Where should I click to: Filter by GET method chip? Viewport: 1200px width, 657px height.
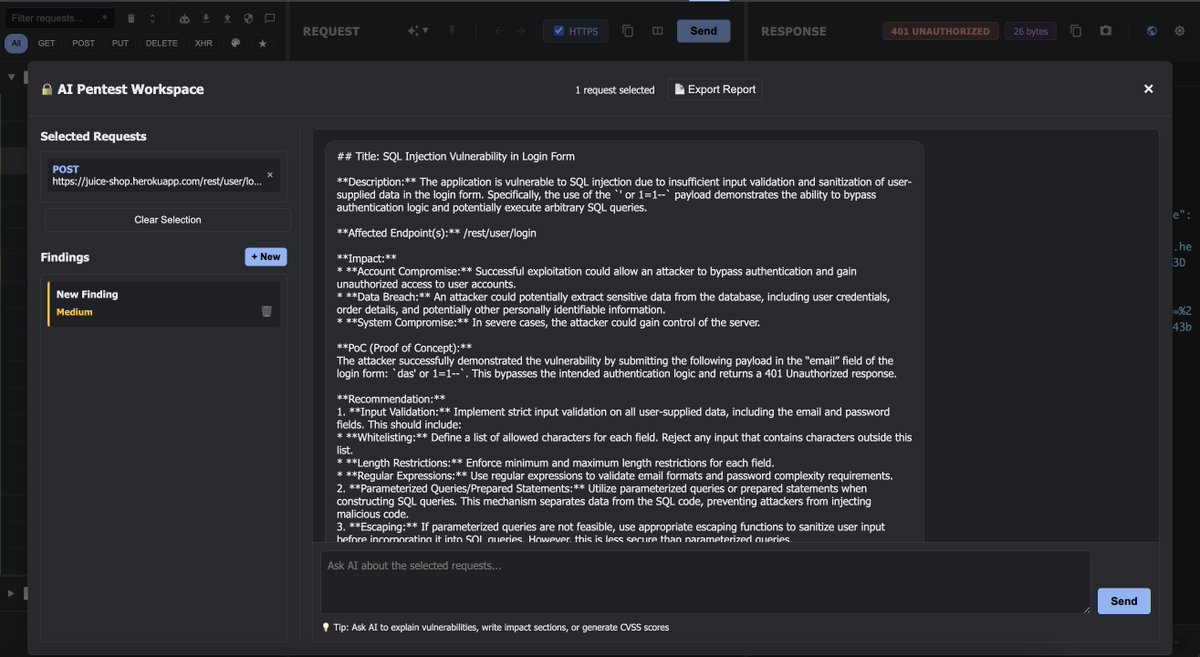[x=47, y=43]
